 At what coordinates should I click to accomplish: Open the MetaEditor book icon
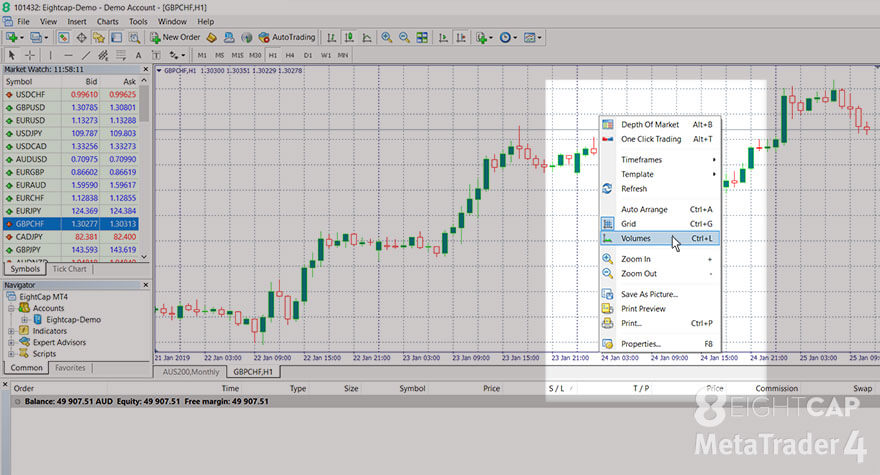(x=212, y=38)
